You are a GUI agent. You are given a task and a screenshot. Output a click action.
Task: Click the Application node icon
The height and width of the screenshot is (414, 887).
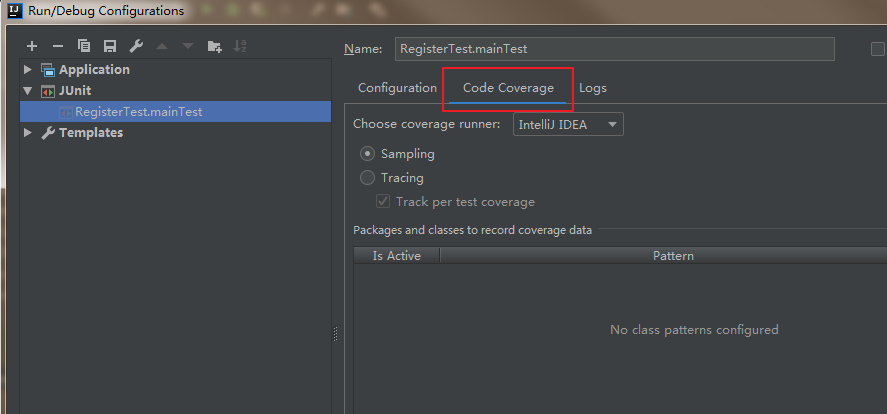[x=48, y=70]
